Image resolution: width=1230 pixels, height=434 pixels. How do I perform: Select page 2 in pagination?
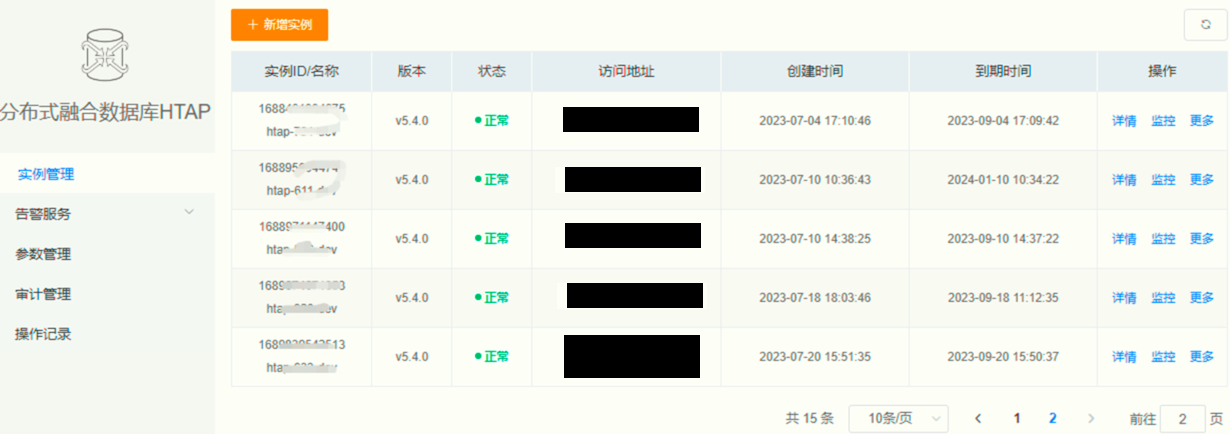pos(1053,419)
